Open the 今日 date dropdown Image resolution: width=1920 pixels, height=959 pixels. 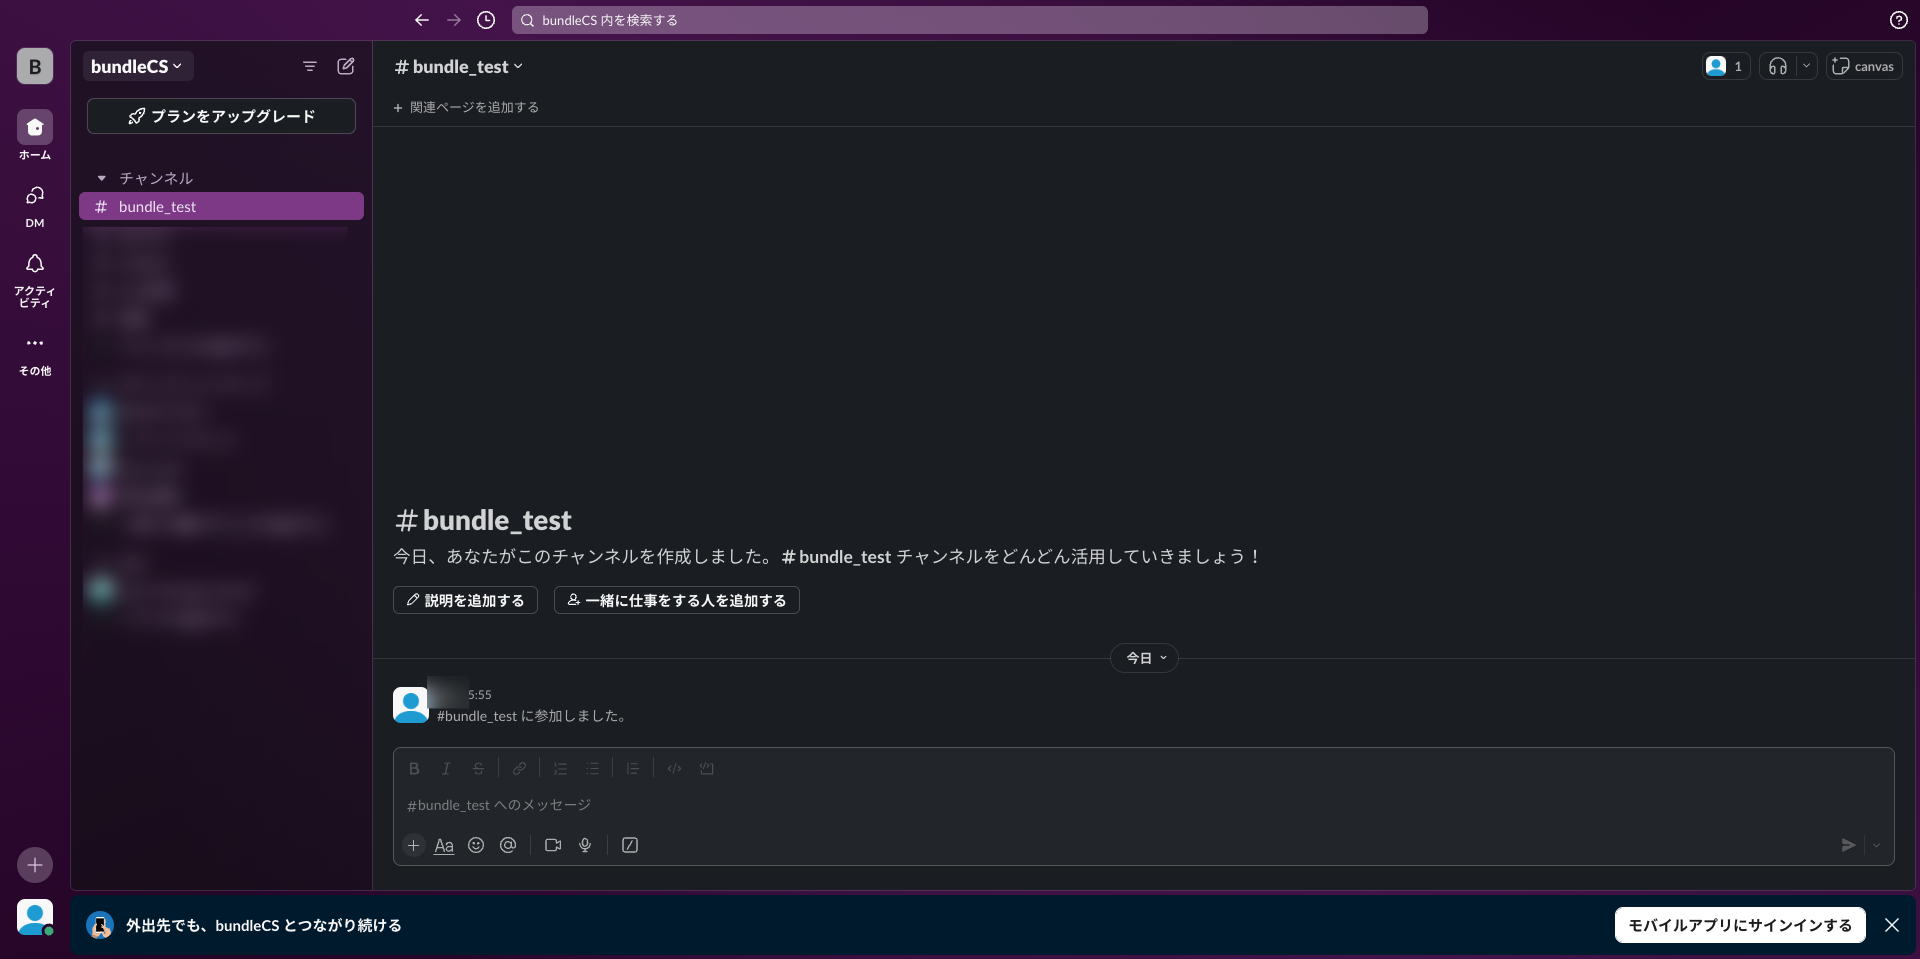pyautogui.click(x=1145, y=658)
